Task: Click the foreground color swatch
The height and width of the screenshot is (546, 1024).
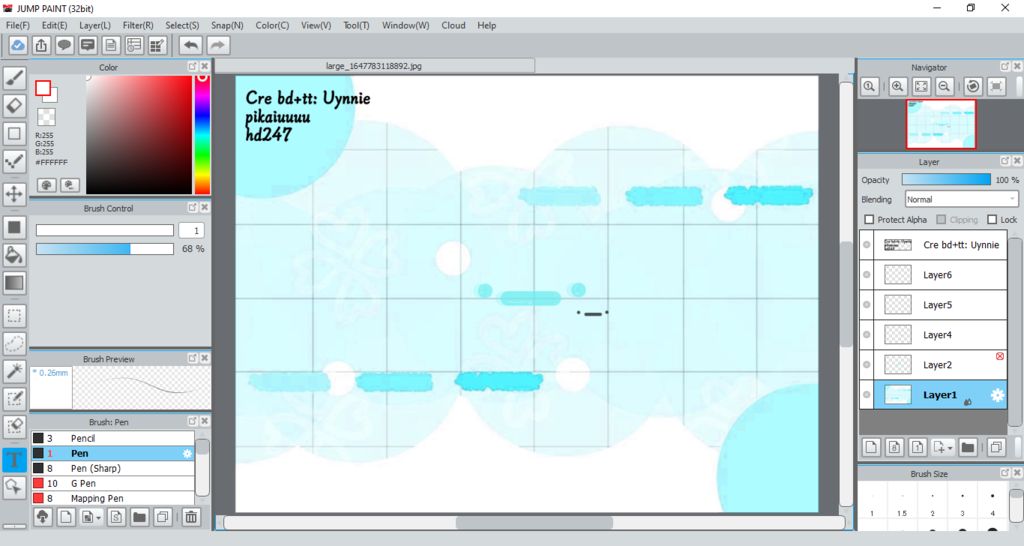Action: (x=43, y=88)
